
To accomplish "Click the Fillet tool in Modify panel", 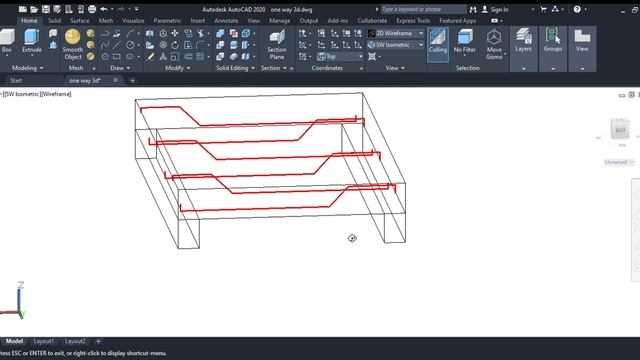I will tap(200, 45).
